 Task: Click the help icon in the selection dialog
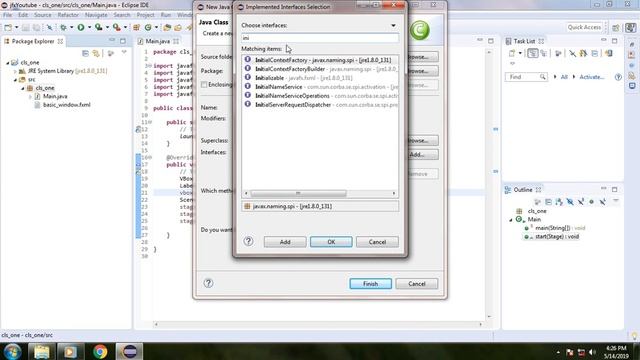click(248, 241)
